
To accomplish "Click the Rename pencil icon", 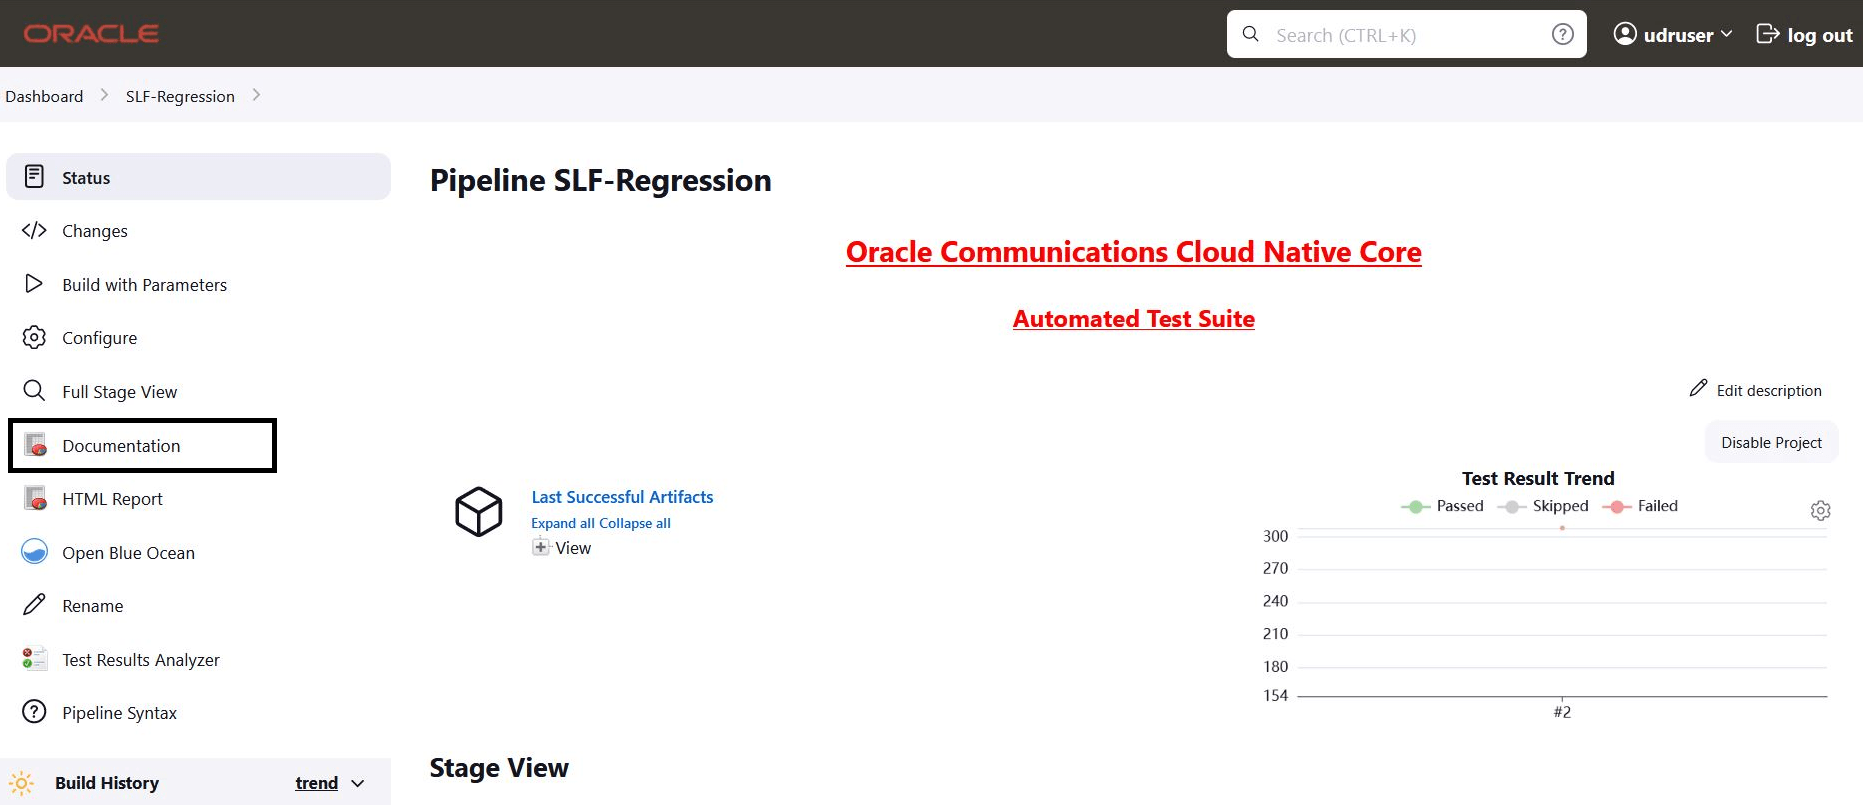I will [x=34, y=604].
